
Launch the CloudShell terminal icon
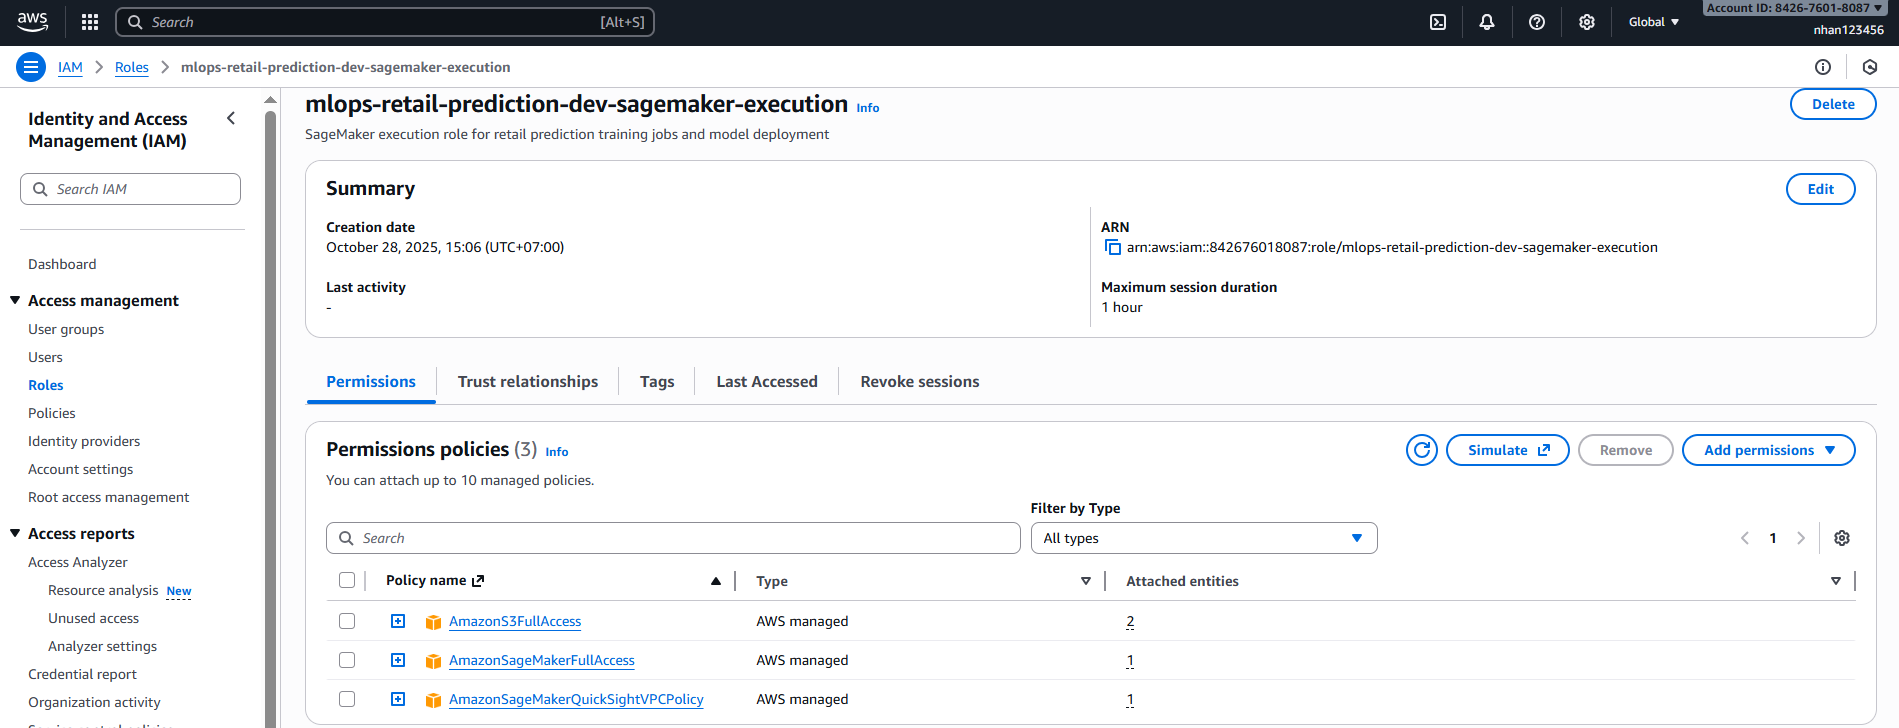click(x=1438, y=22)
